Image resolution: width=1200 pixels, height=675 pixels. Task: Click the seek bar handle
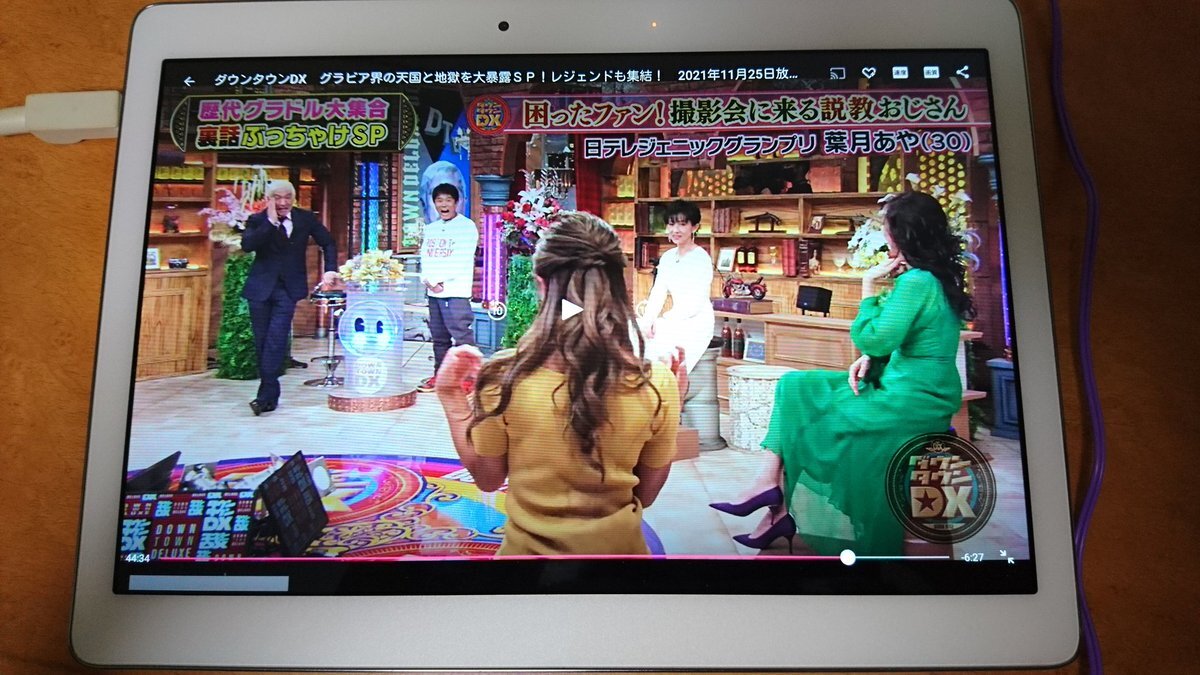[x=847, y=557]
